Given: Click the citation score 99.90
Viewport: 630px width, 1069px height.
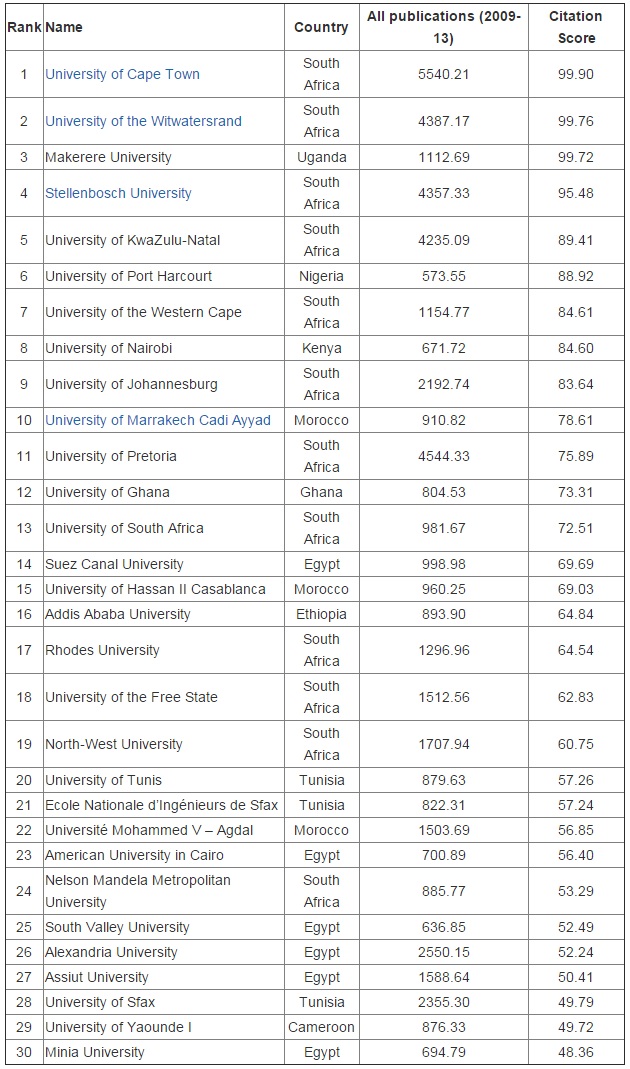Looking at the screenshot, I should (575, 74).
